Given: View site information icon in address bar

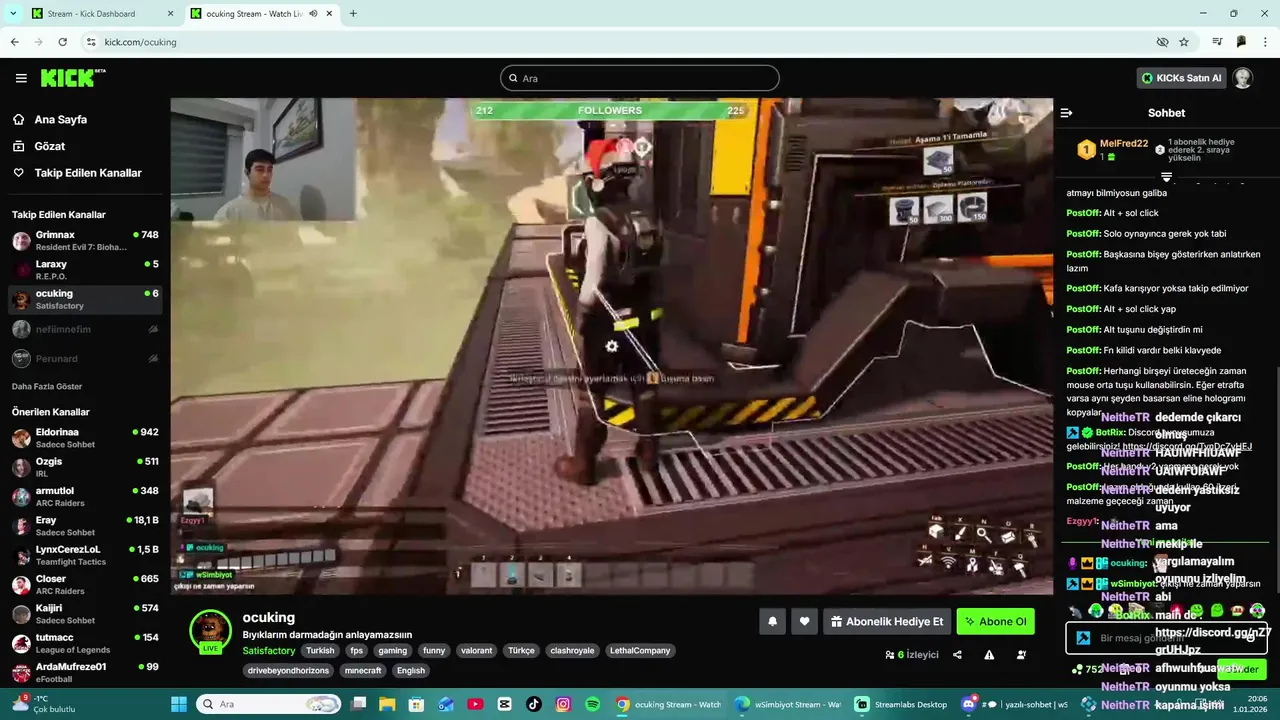Looking at the screenshot, I should coord(91,42).
